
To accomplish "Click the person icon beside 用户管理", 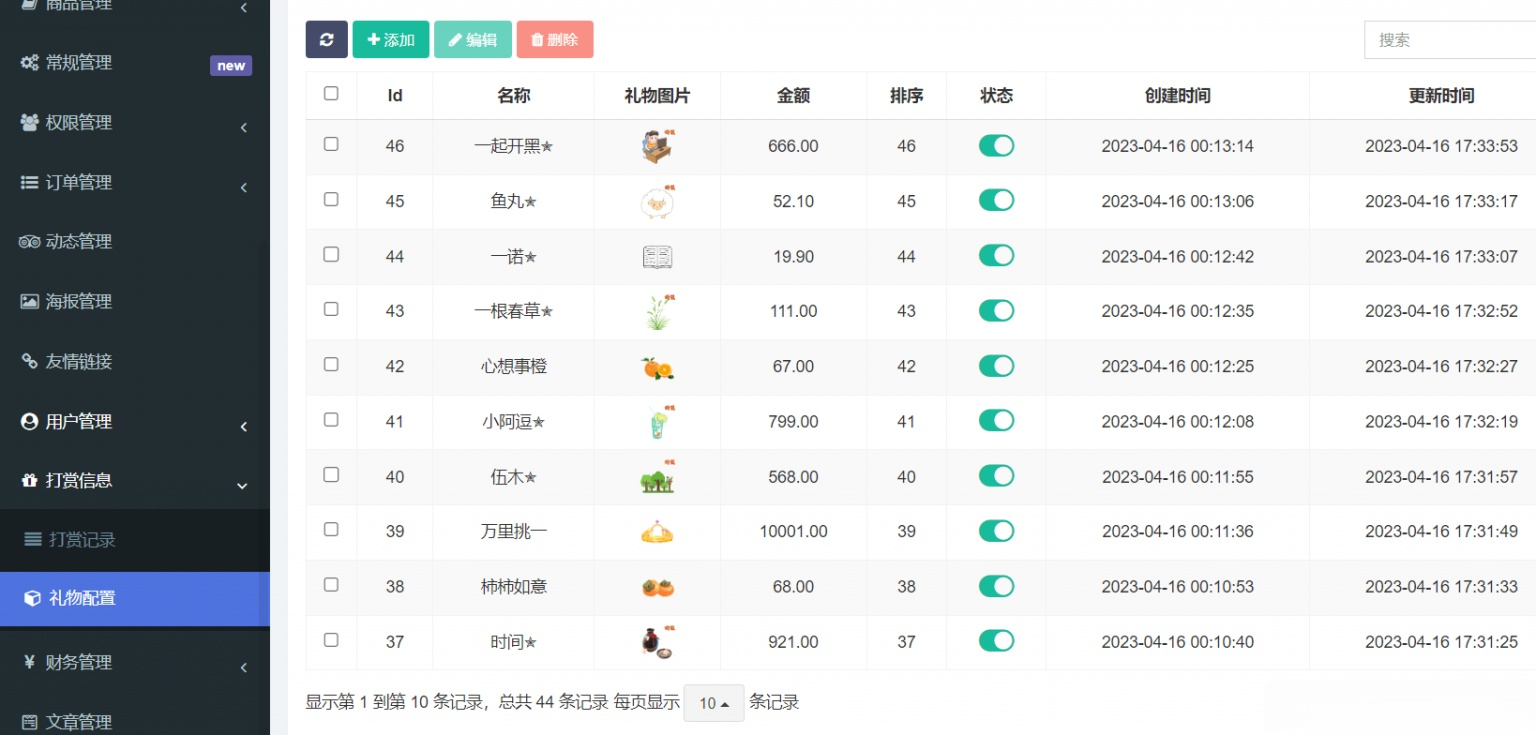I will tap(30, 422).
